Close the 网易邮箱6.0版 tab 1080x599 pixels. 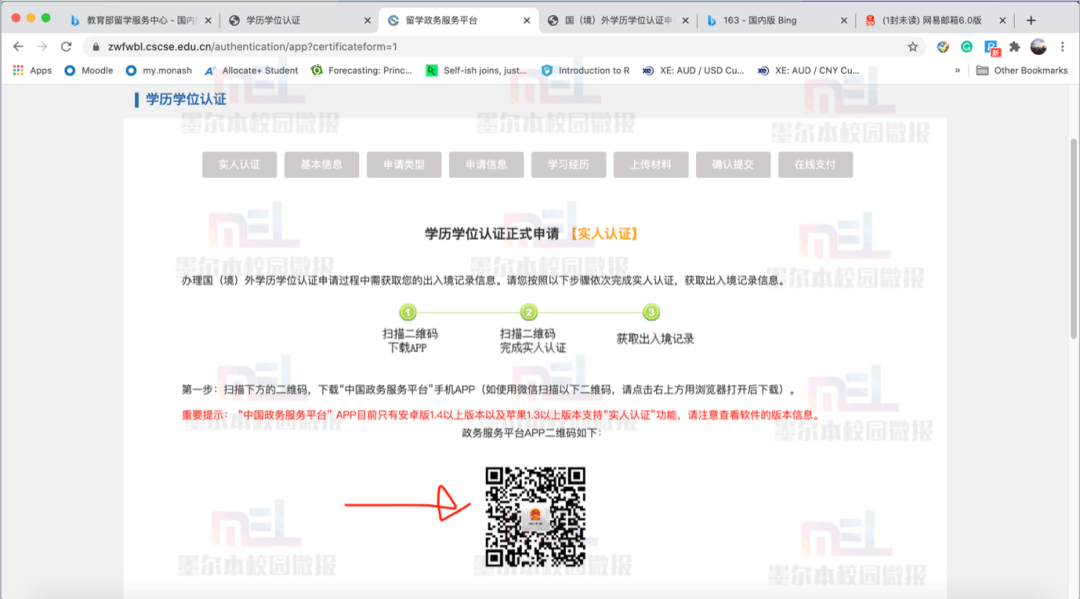pyautogui.click(x=1002, y=21)
